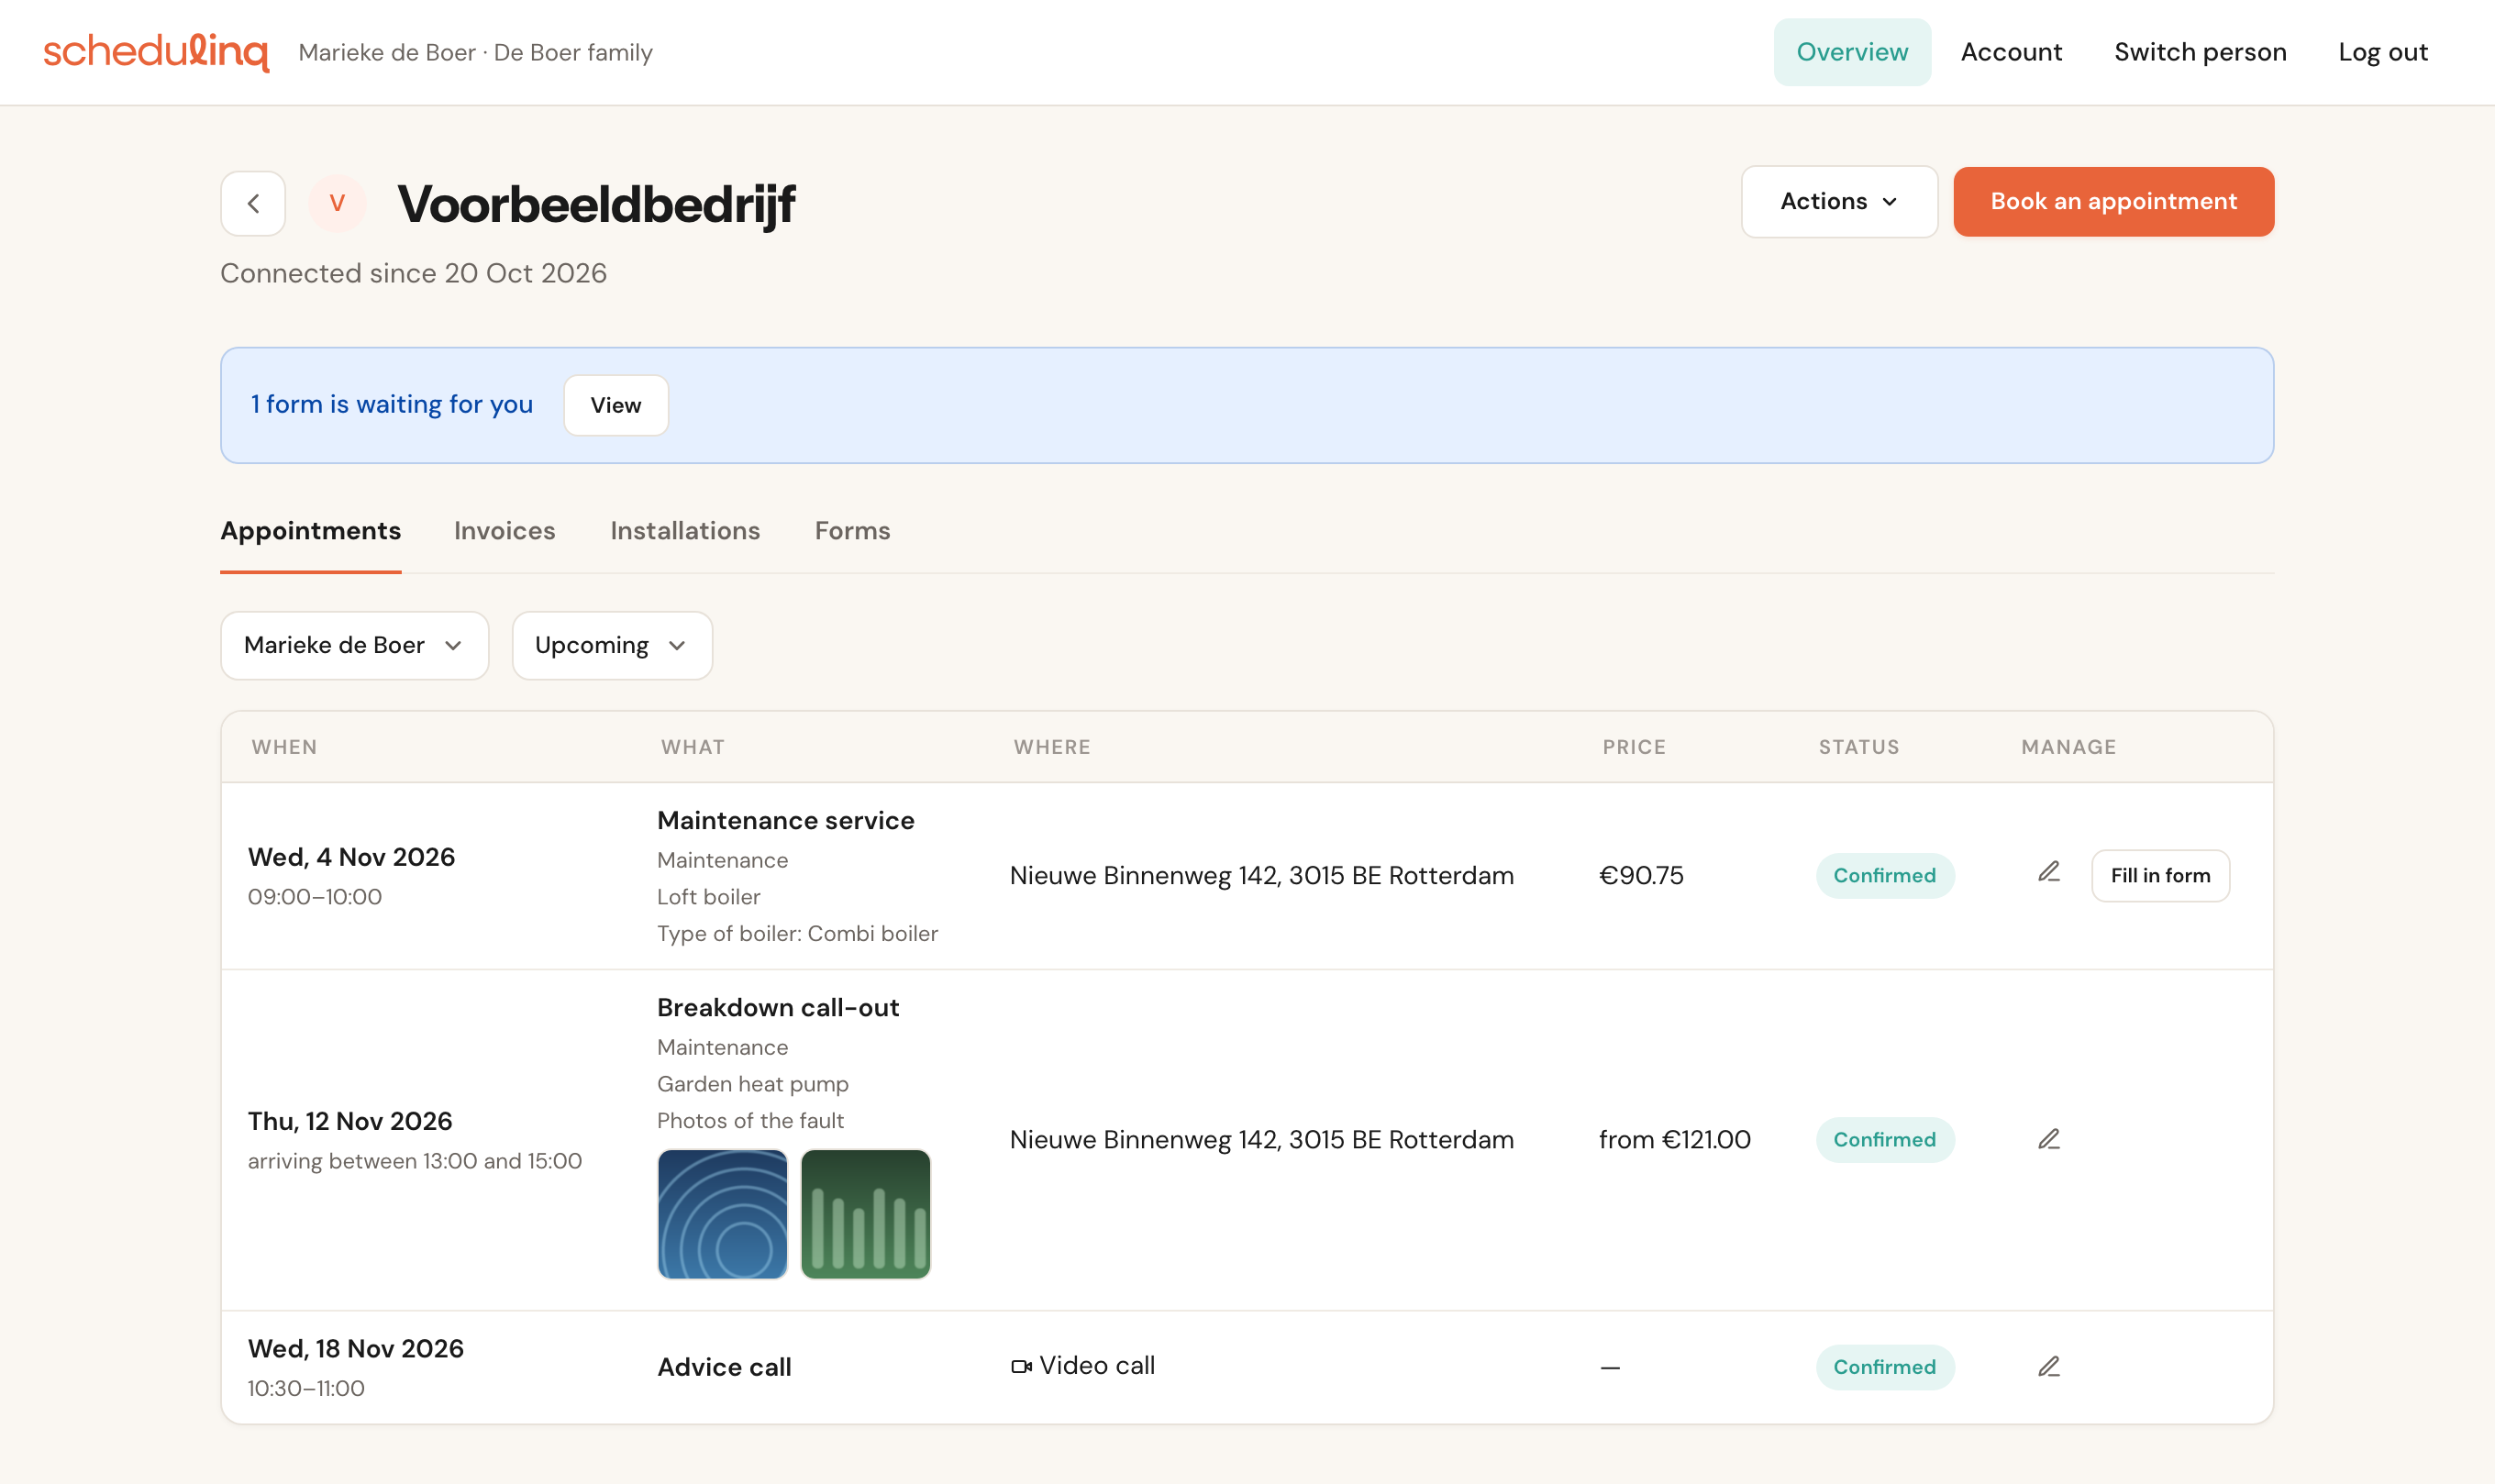Viewport: 2495px width, 1484px height.
Task: Click the 'Maintenance service' title
Action: [x=786, y=821]
